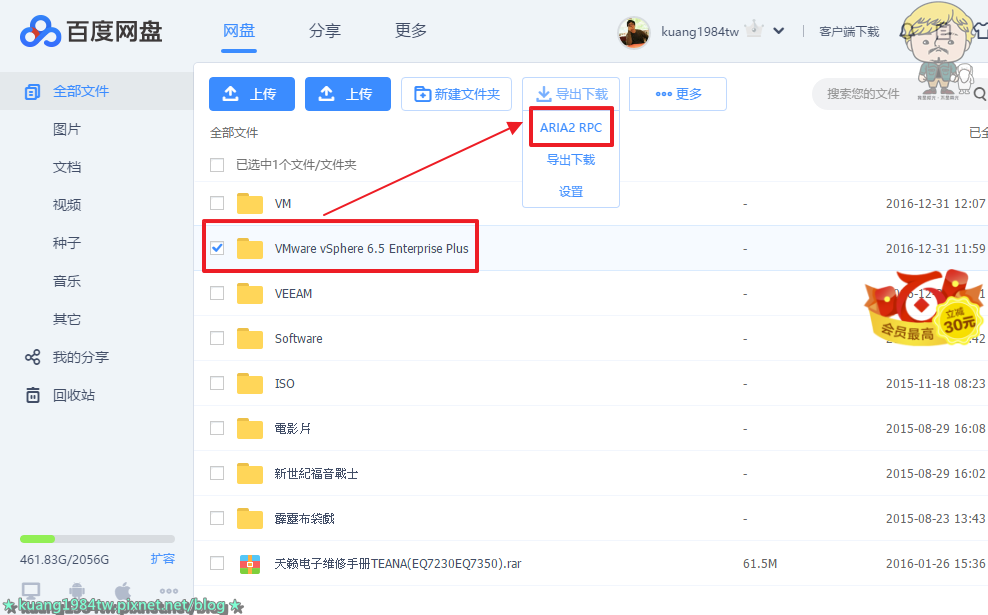Image resolution: width=988 pixels, height=615 pixels.
Task: Select 其它 in the sidebar
Action: click(x=67, y=319)
